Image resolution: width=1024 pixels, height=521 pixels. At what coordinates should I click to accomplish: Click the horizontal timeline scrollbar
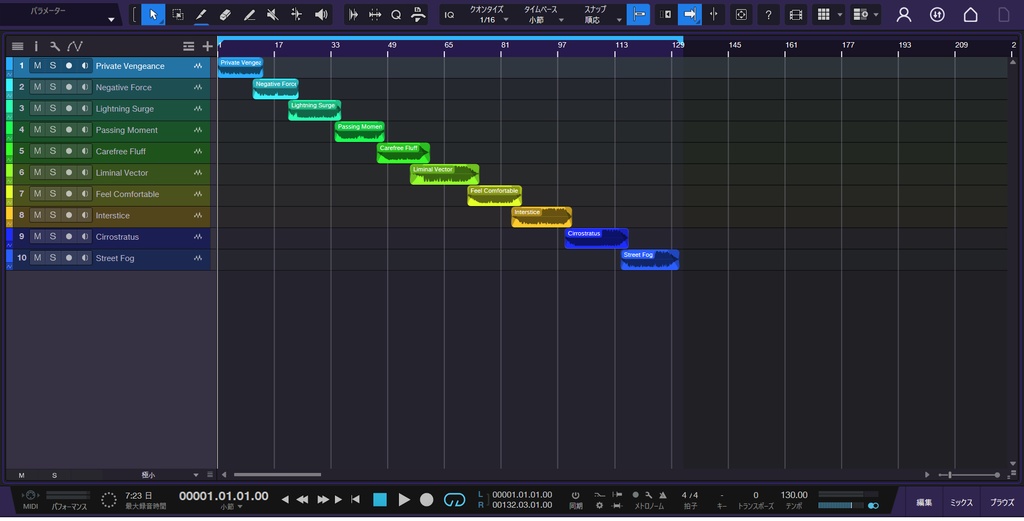tap(278, 475)
